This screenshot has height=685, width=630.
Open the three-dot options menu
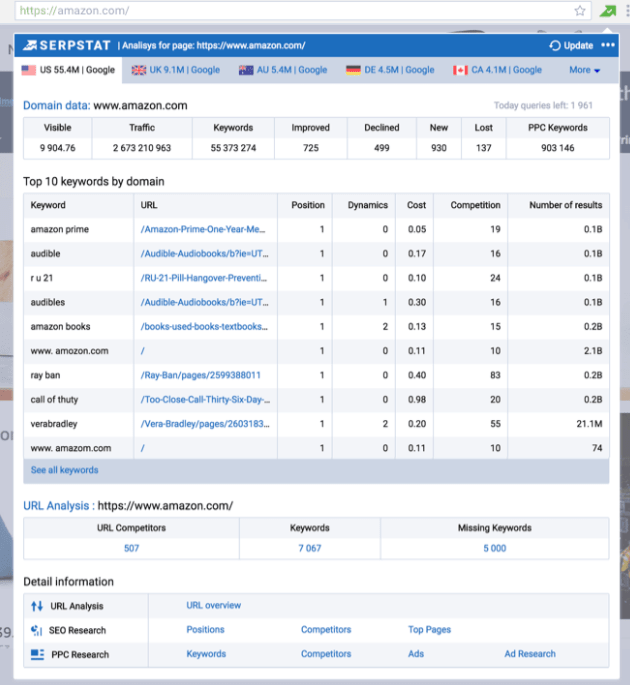(608, 45)
